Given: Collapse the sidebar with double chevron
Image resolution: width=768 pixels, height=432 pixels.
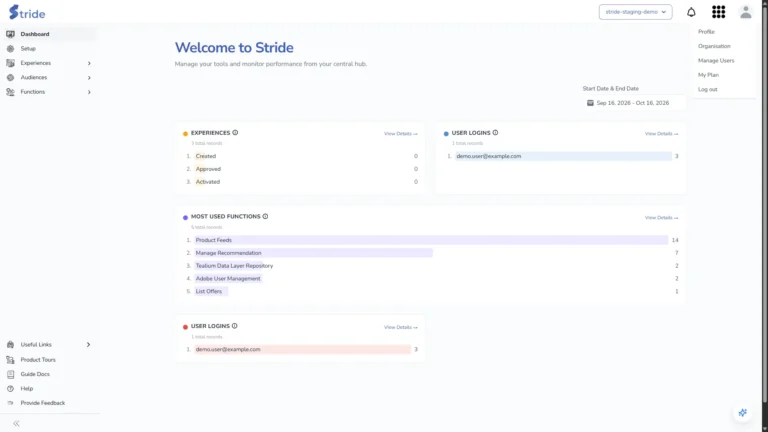Looking at the screenshot, I should click(16, 423).
